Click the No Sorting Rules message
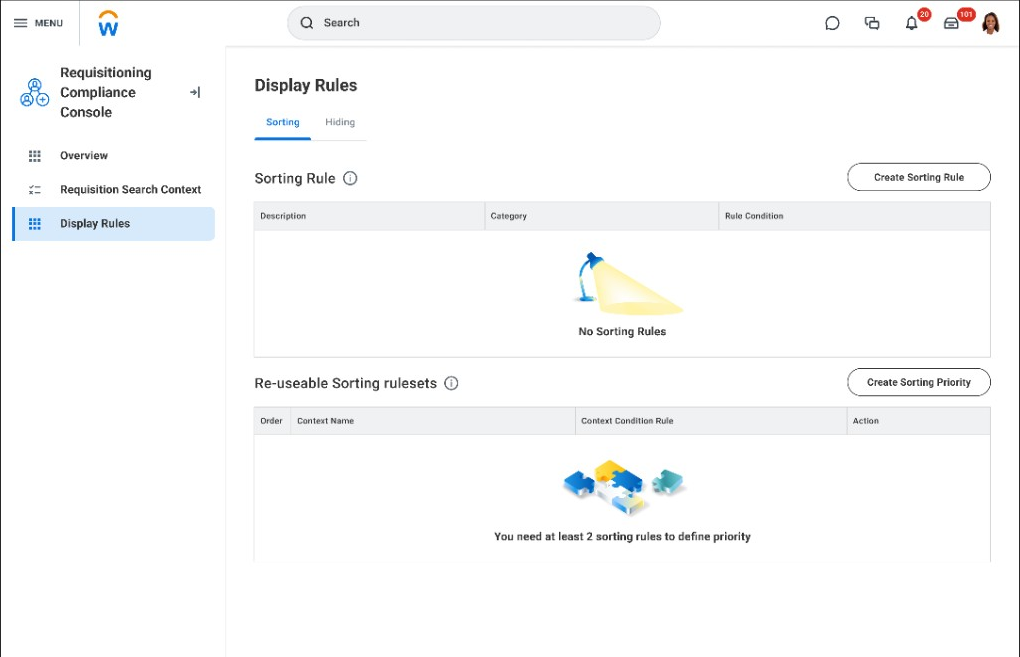1020x657 pixels. click(x=622, y=331)
